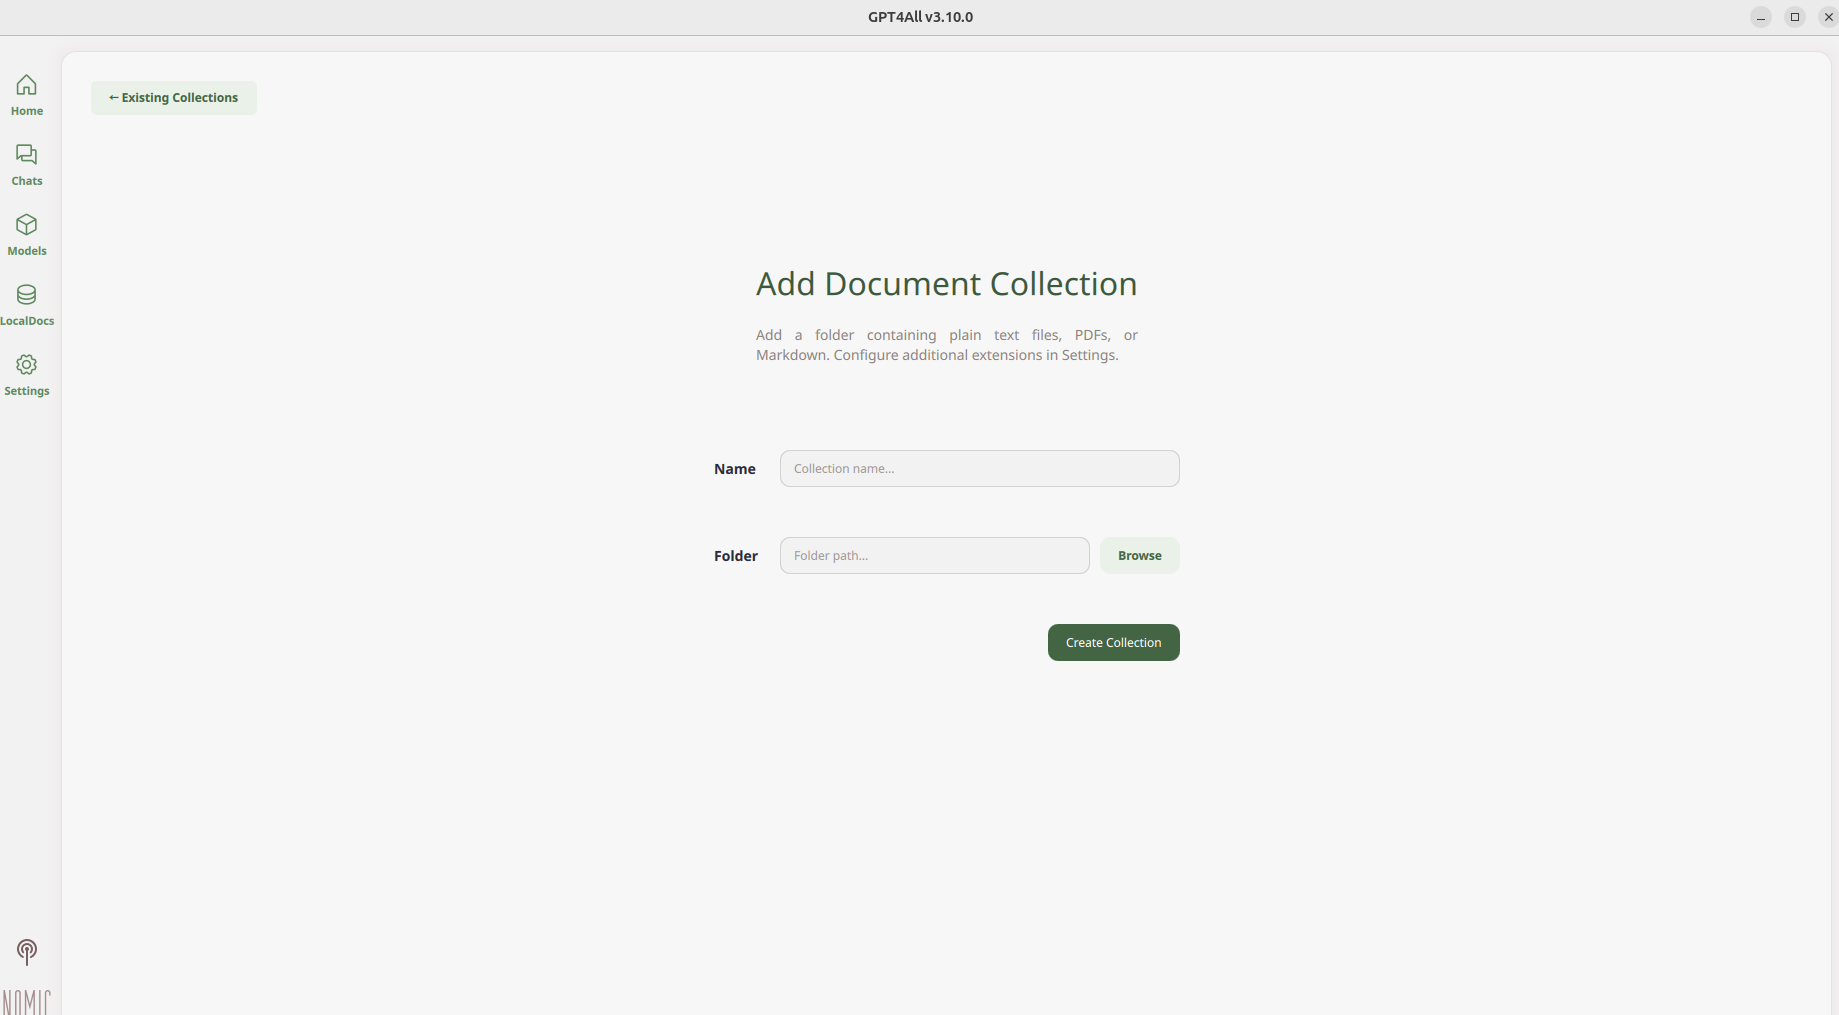Focus the Collection name input field
This screenshot has height=1015, width=1839.
[x=979, y=469]
